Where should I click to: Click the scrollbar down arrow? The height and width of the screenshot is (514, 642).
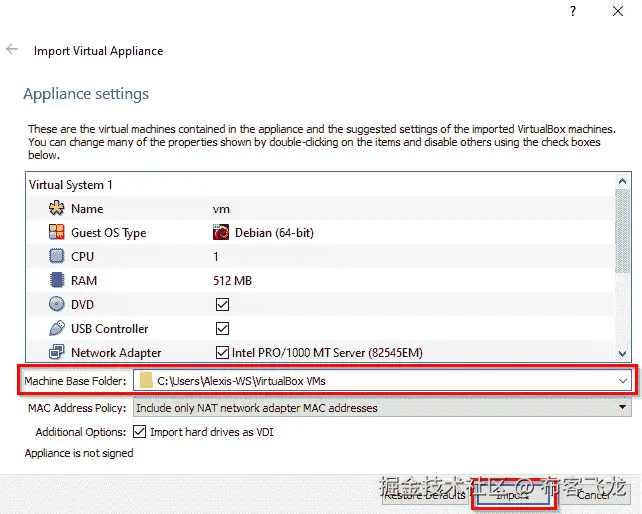click(x=623, y=353)
